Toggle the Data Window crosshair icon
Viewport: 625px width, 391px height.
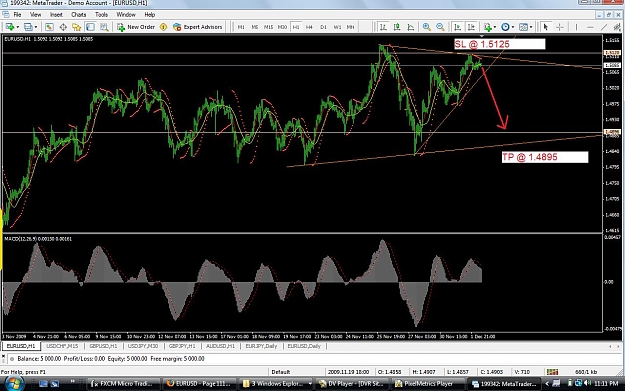pos(63,27)
